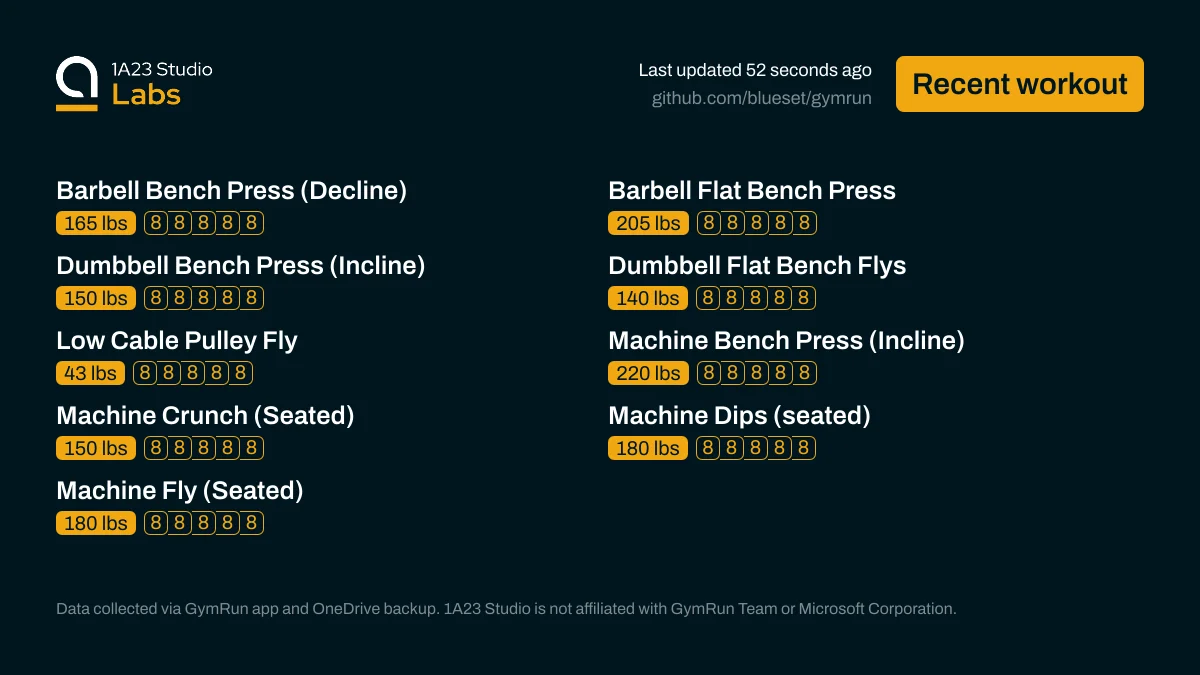Select the Dumbbell Flat Bench Flys title

[756, 265]
